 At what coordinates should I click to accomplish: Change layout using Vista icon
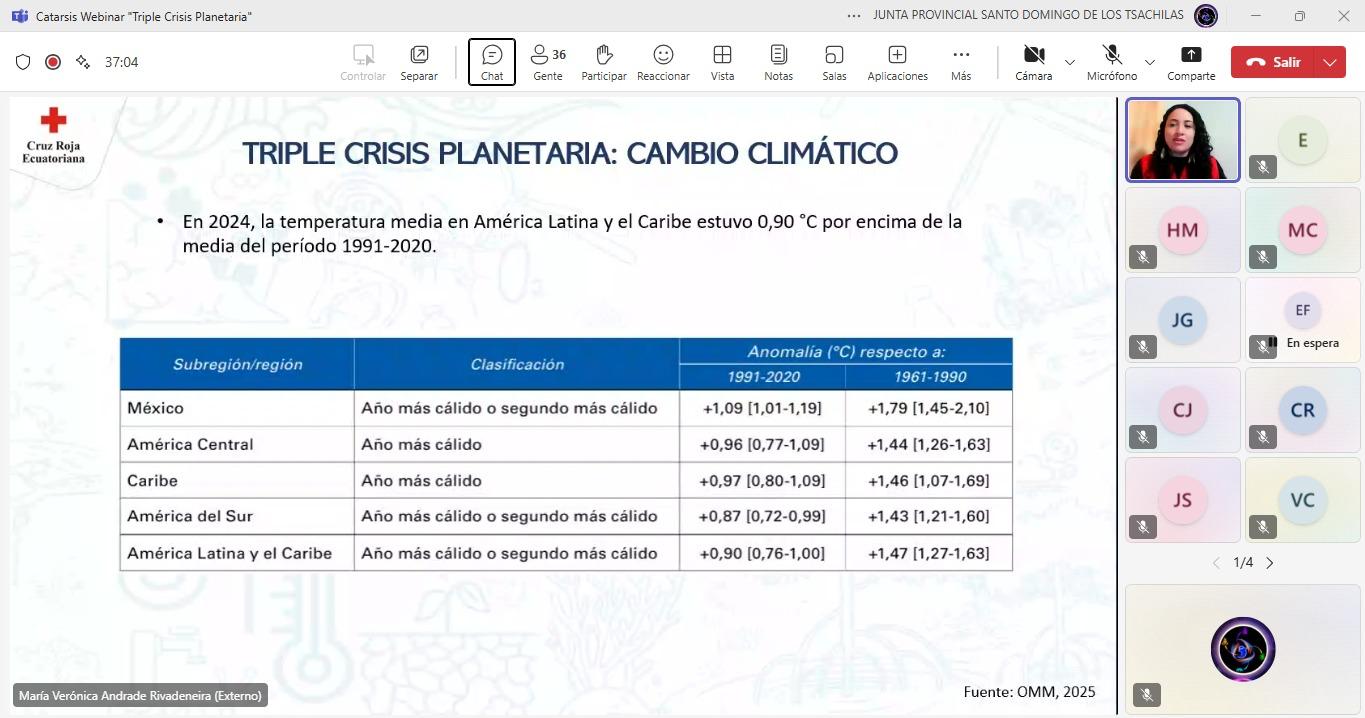pos(722,62)
